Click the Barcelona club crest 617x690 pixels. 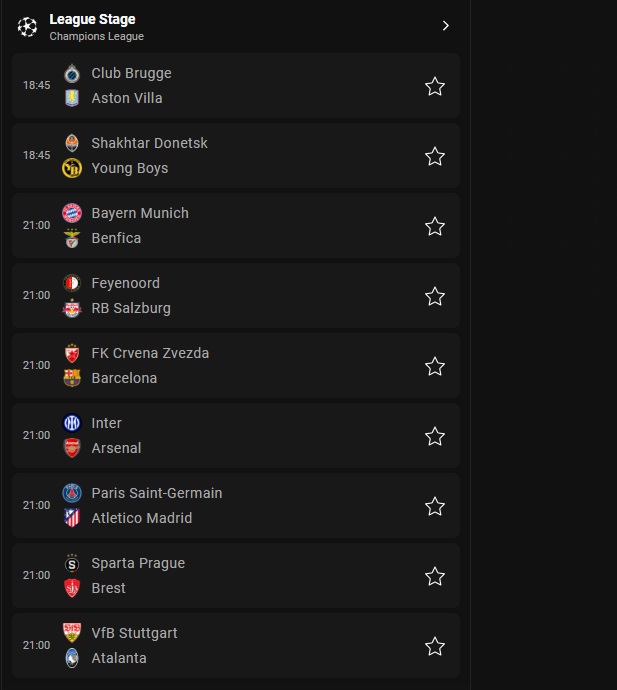(x=72, y=378)
